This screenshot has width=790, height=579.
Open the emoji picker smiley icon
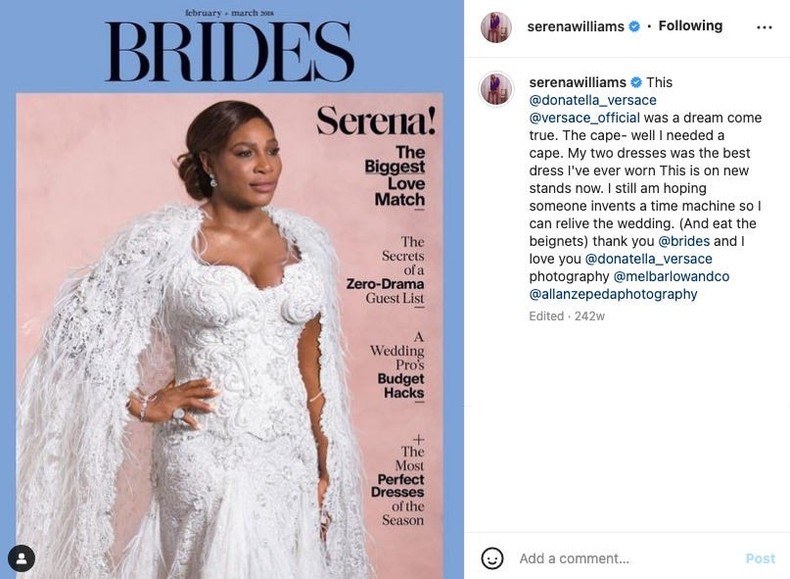(x=492, y=558)
